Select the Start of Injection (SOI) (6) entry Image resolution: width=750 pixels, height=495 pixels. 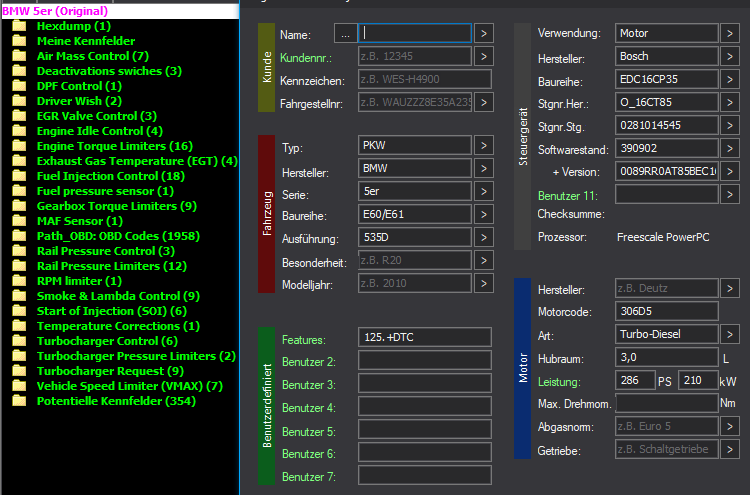coord(112,311)
